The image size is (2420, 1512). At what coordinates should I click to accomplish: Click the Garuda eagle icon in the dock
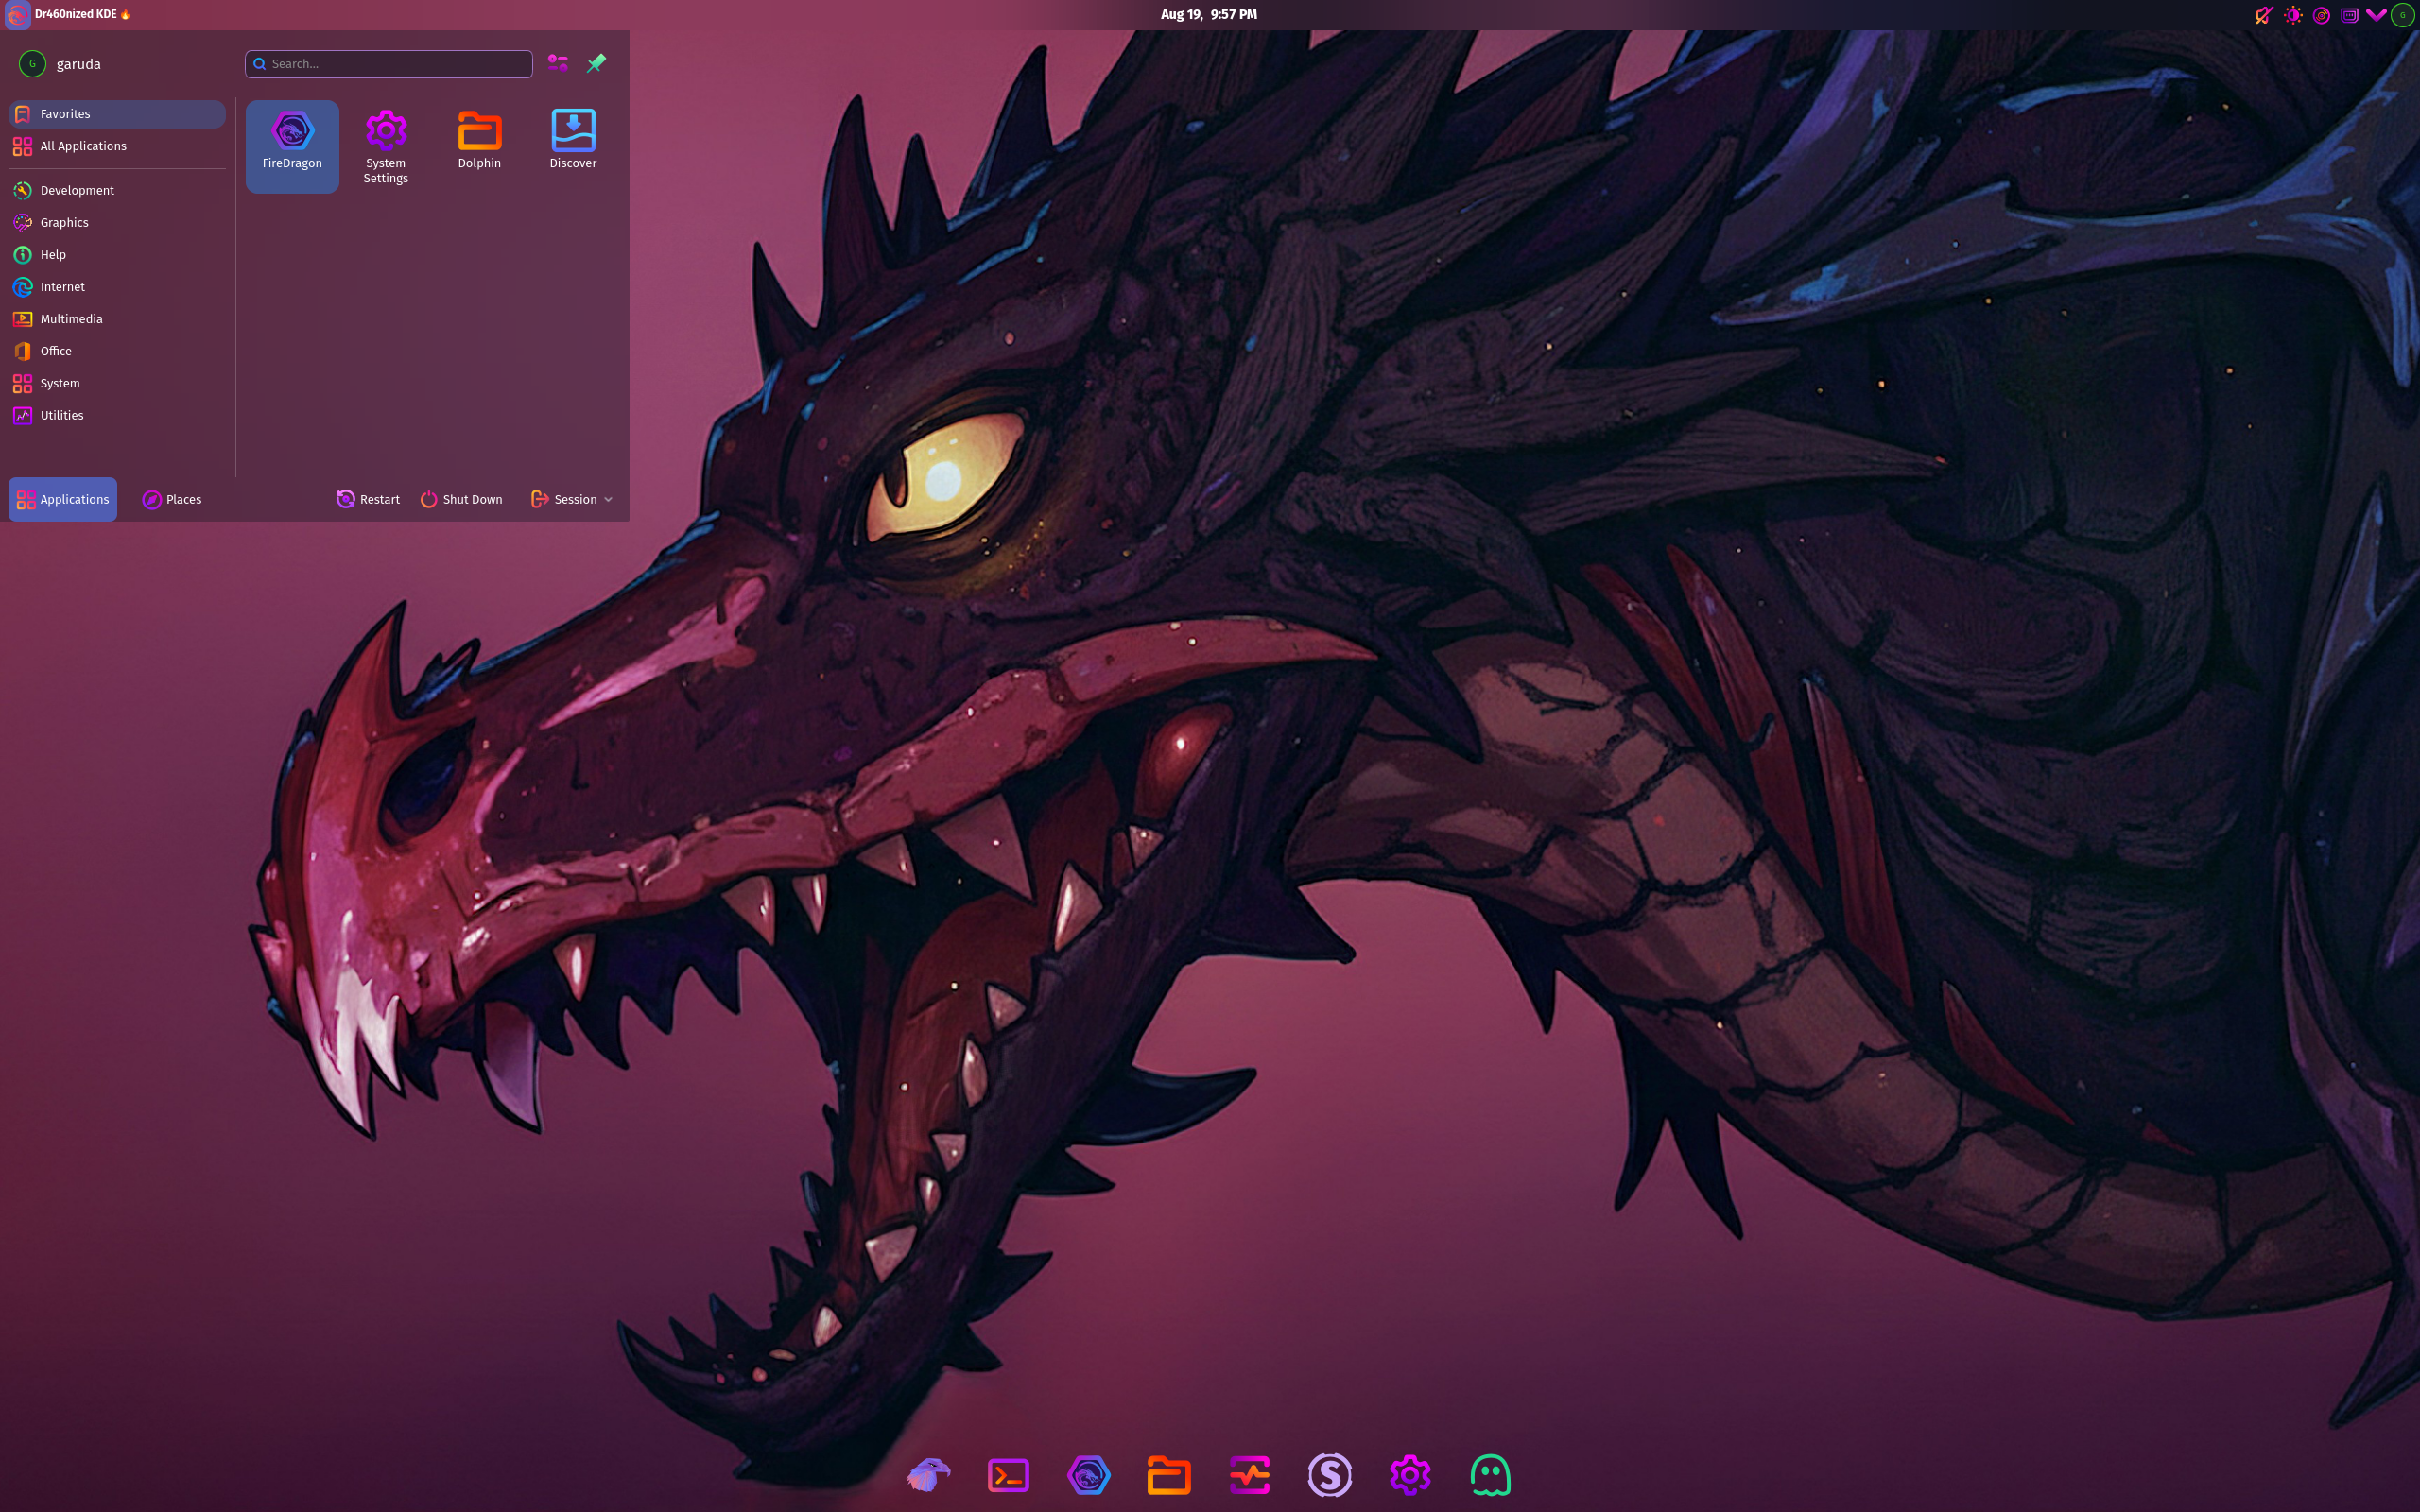point(928,1474)
